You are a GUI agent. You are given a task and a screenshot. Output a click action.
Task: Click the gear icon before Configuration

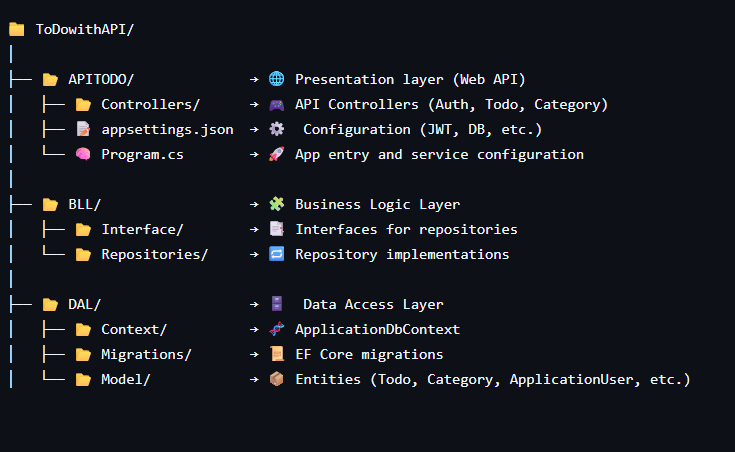(x=277, y=129)
